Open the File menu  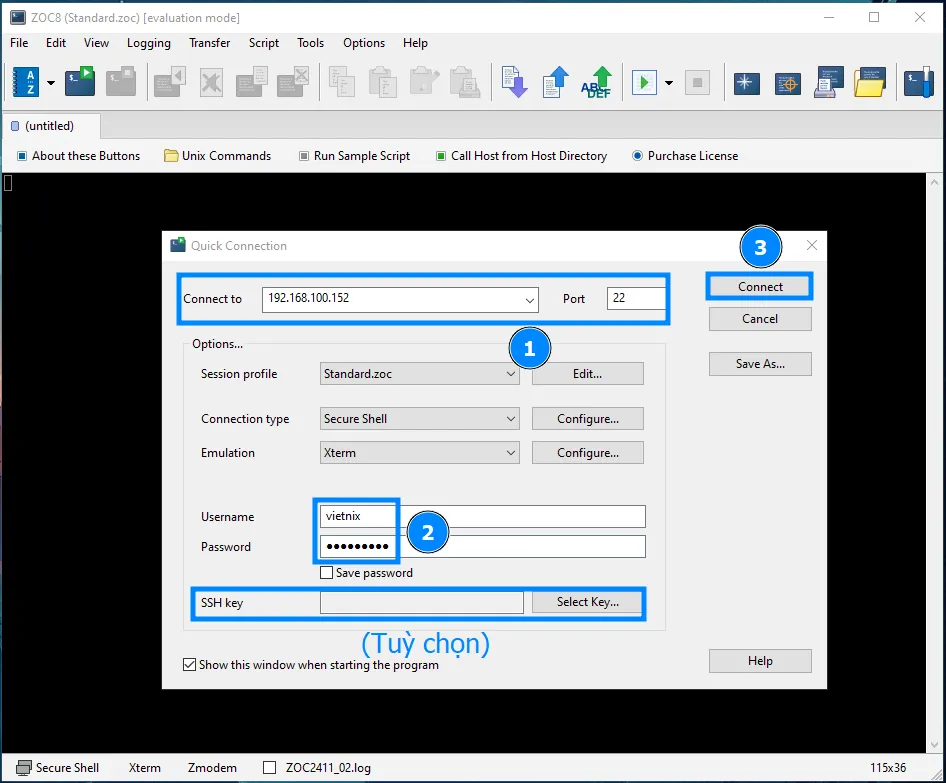pyautogui.click(x=19, y=43)
